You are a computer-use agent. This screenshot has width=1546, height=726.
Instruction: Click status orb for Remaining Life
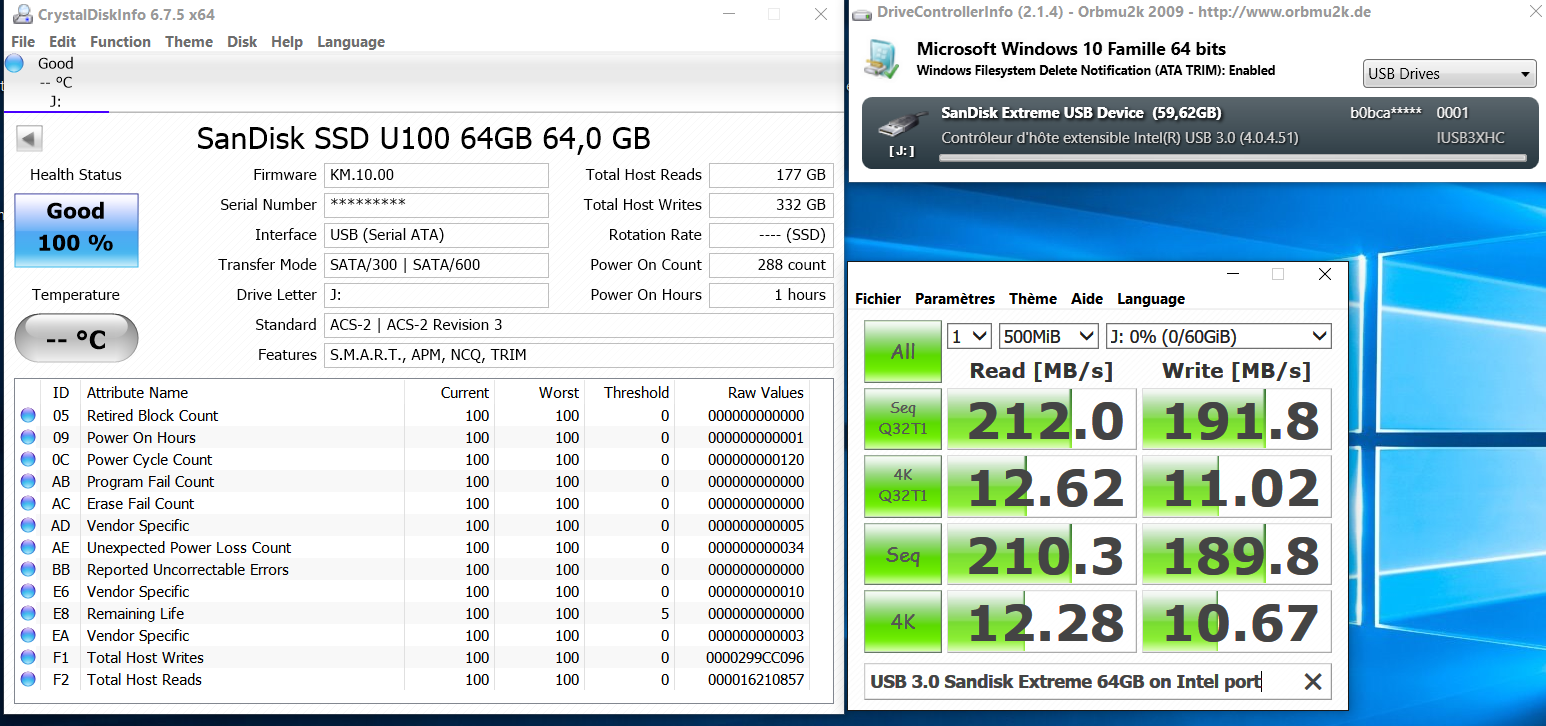pyautogui.click(x=28, y=613)
